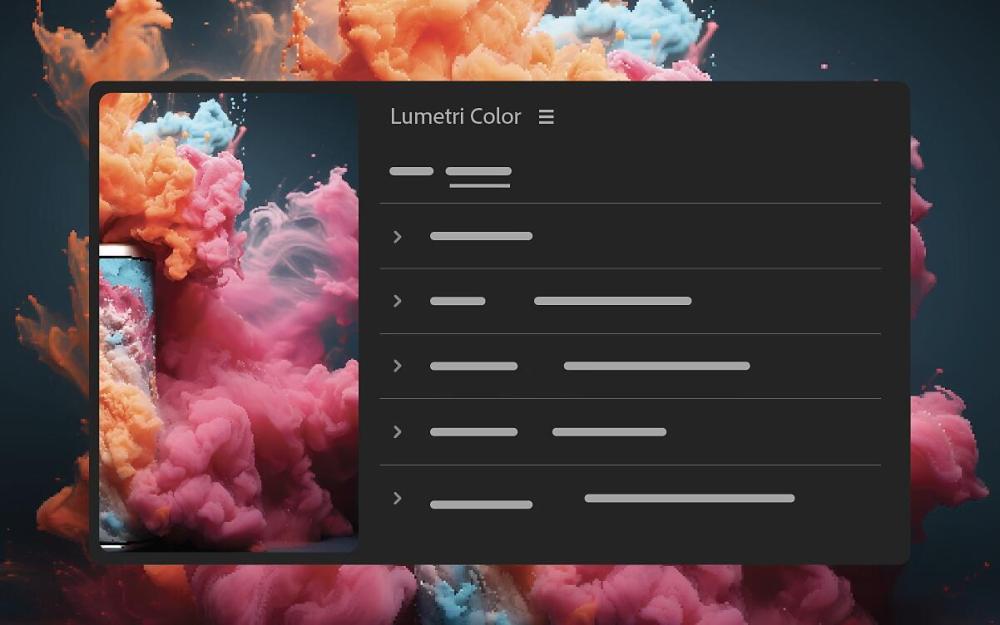Click the HSL Secondary header label
This screenshot has width=1000, height=625.
coord(481,498)
